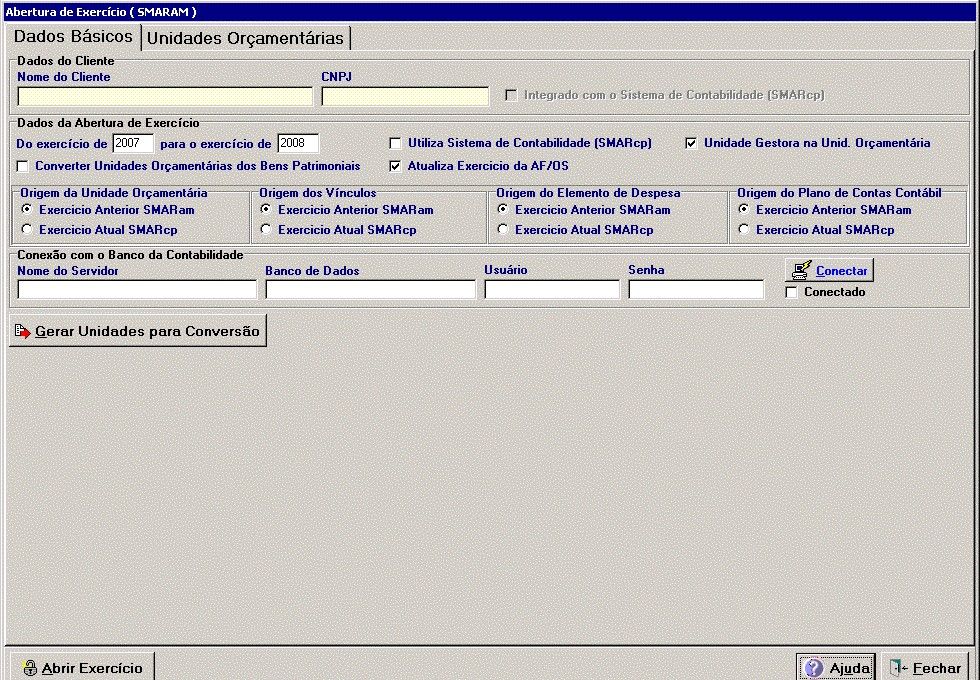The image size is (980, 680).
Task: Enable Utiliza Sistema de Contabilidade checkbox
Action: click(x=396, y=144)
